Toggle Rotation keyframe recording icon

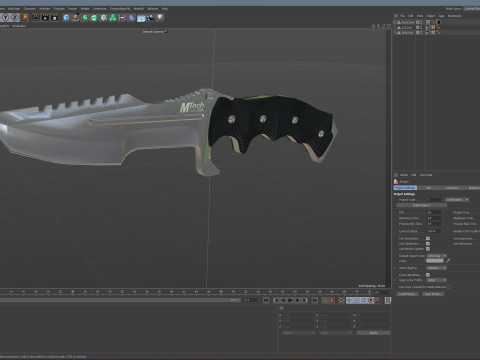(x=363, y=300)
